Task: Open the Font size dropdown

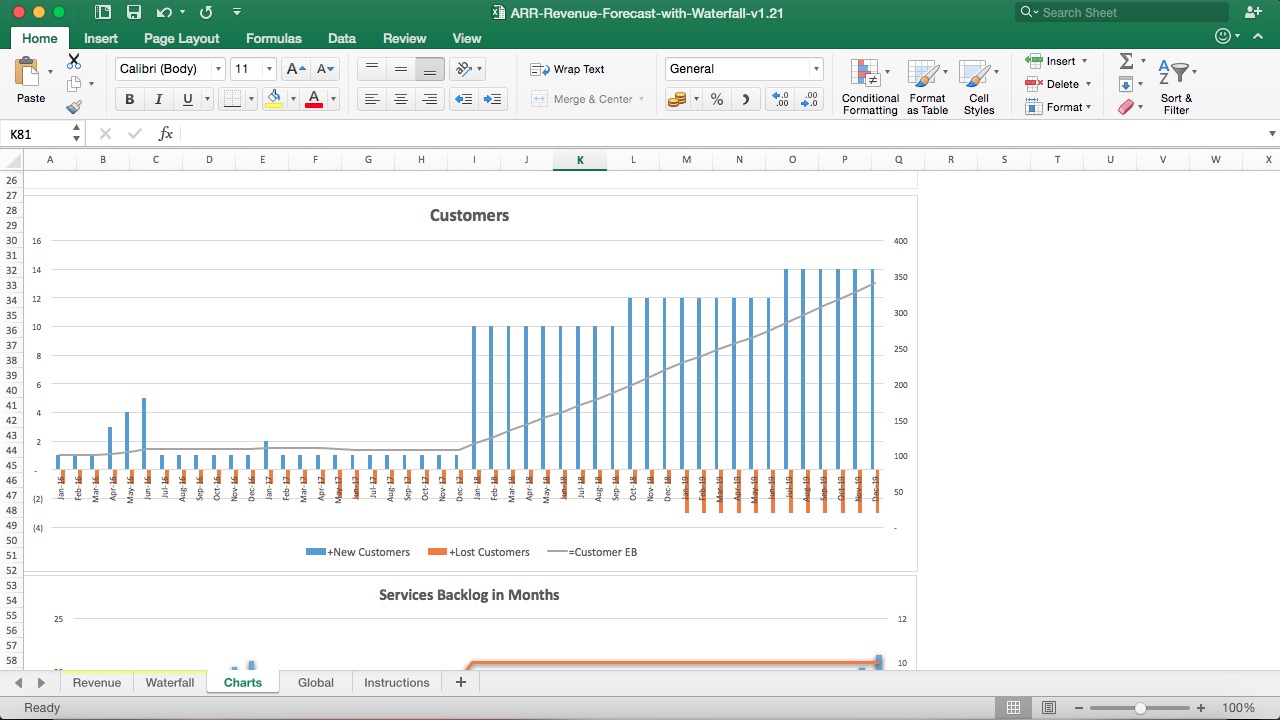Action: (269, 68)
